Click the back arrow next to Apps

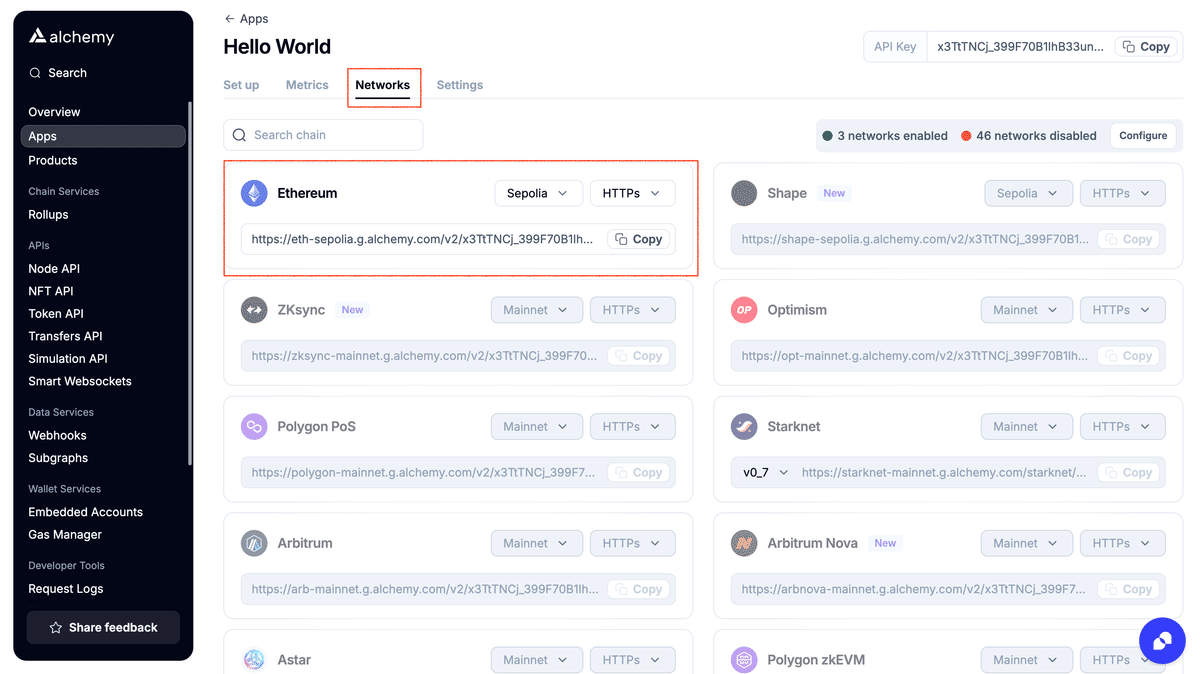coord(229,19)
